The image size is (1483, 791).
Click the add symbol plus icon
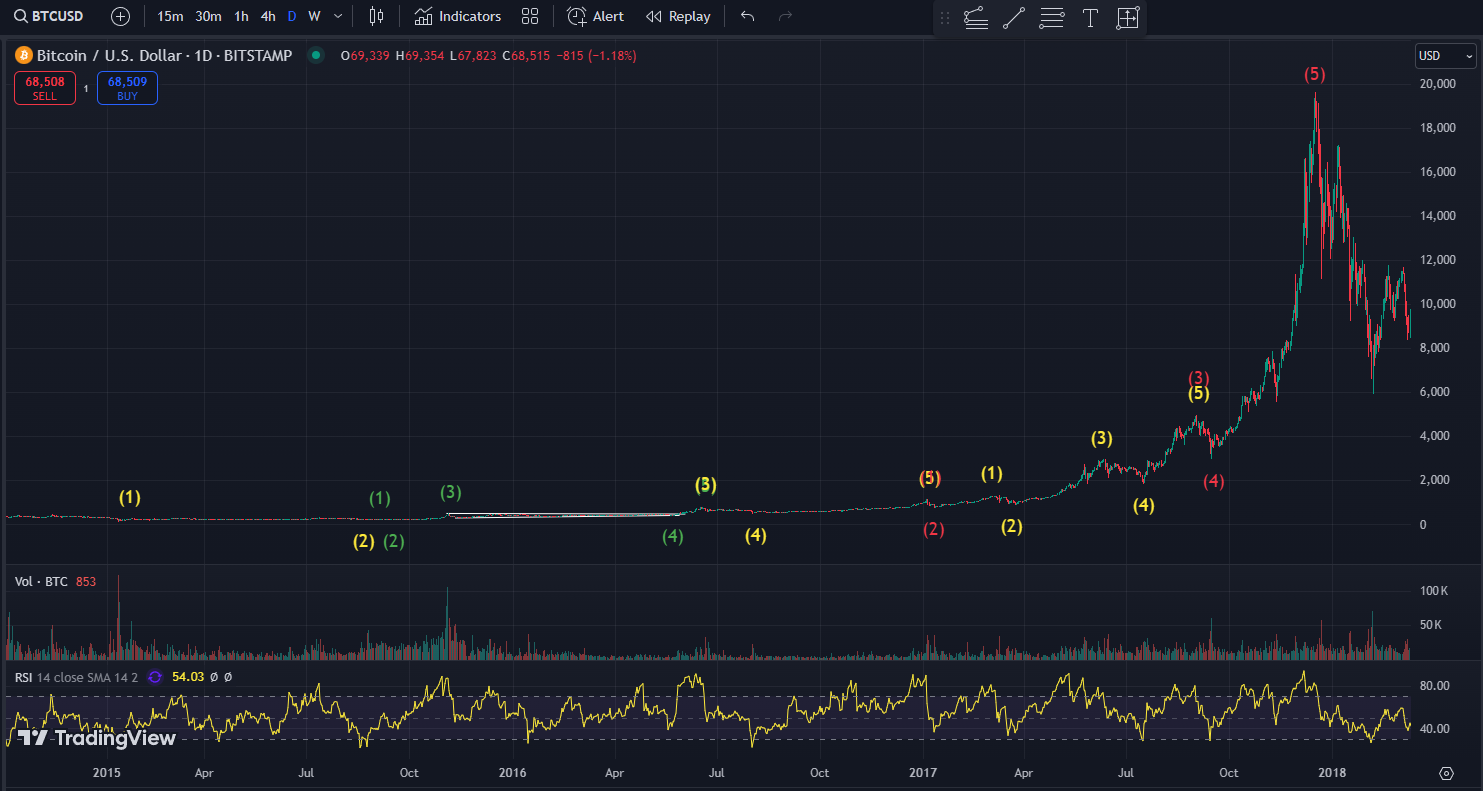120,16
